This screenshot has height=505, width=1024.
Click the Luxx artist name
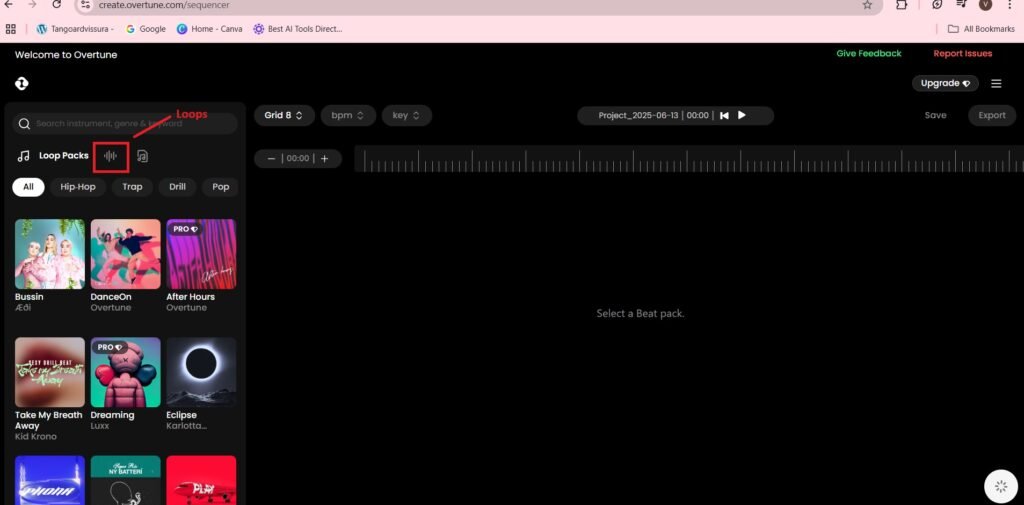pyautogui.click(x=101, y=426)
